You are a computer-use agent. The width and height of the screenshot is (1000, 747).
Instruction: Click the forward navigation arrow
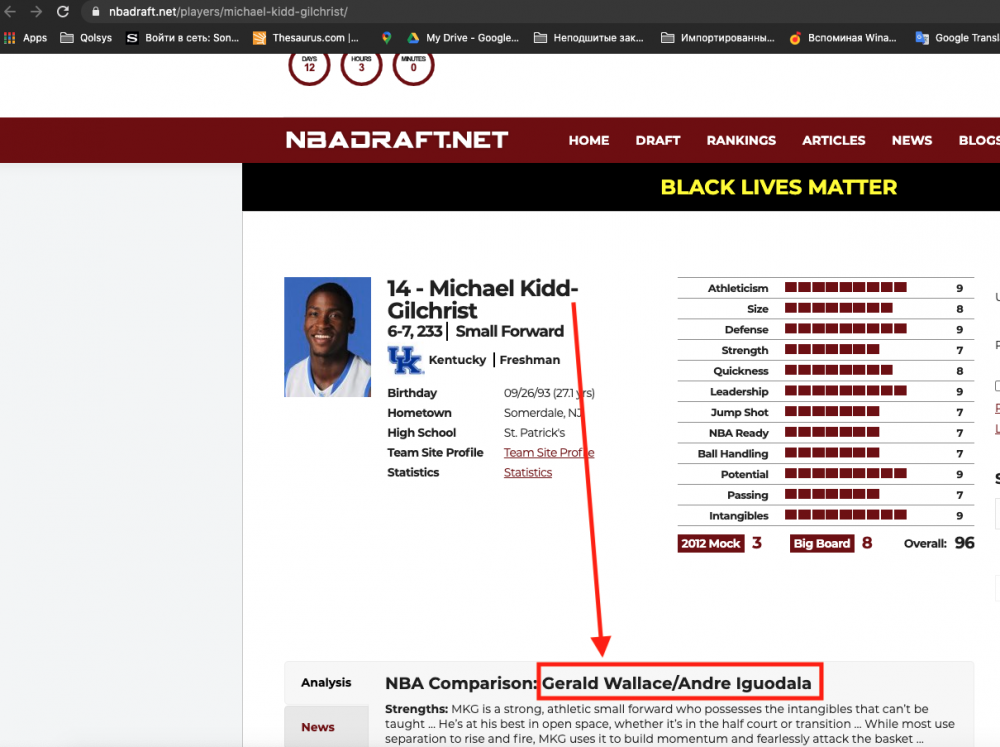click(36, 13)
